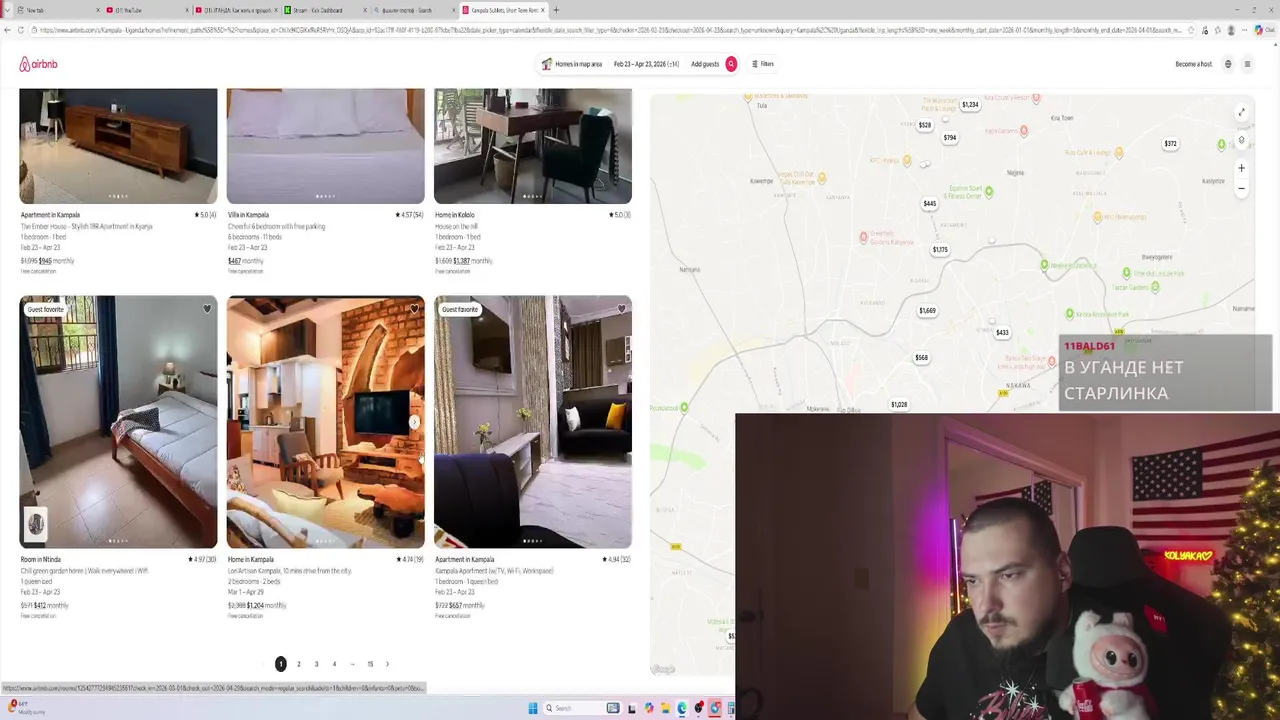Favorite the Kampala Apartment with TV listing
1280x720 pixels.
click(621, 309)
